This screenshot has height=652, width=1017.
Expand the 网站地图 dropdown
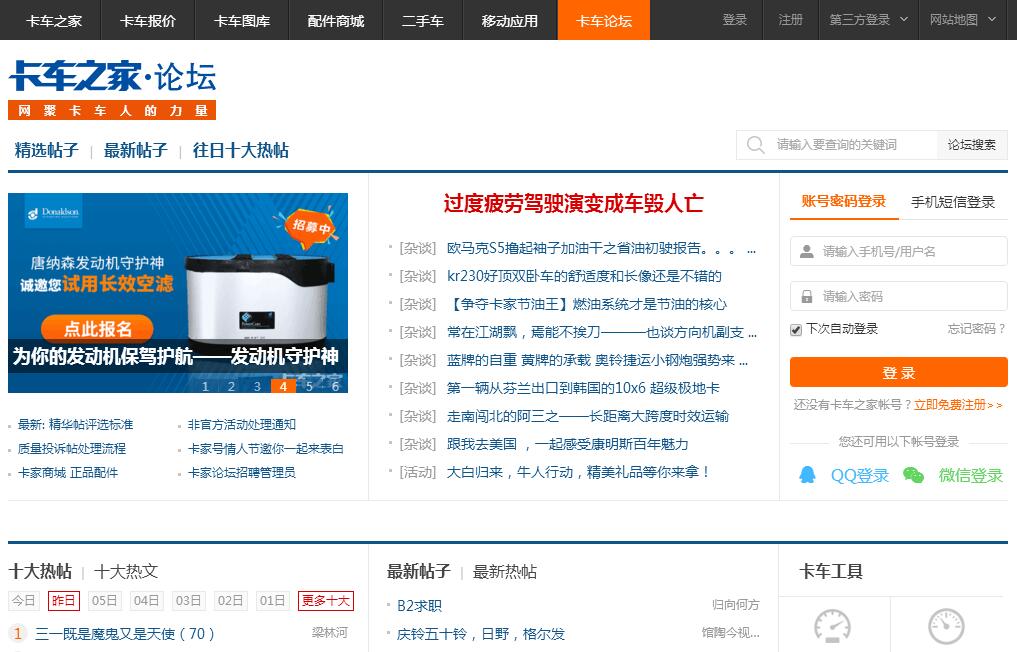click(963, 20)
